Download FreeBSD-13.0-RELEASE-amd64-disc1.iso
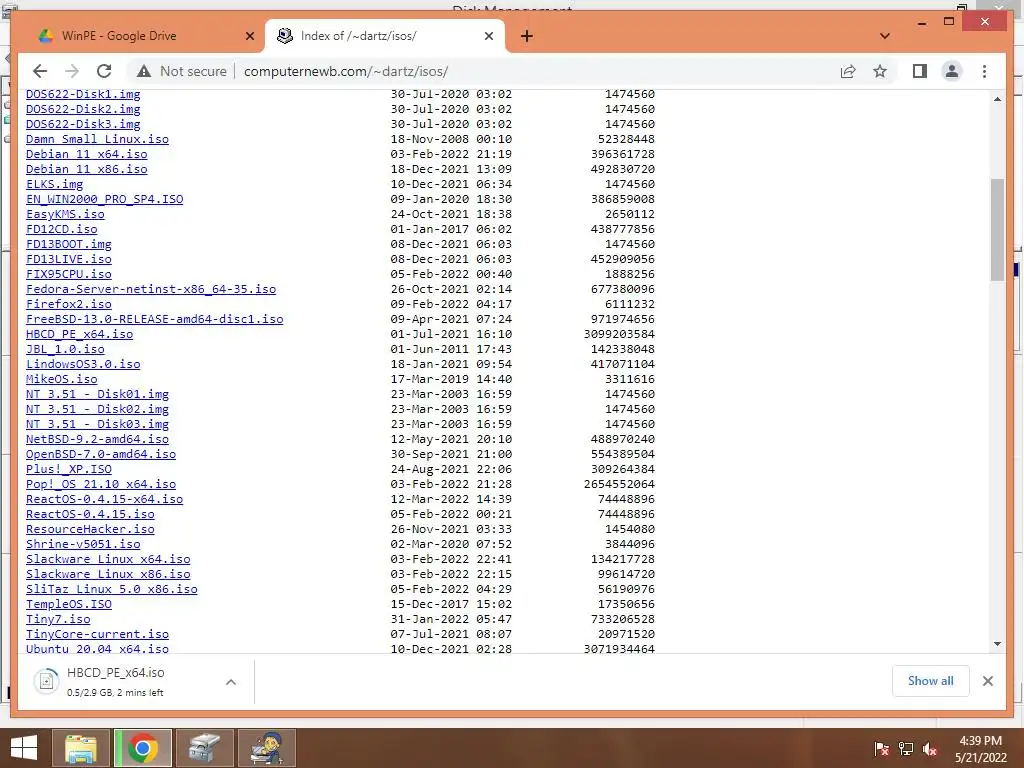1024x768 pixels. 155,319
